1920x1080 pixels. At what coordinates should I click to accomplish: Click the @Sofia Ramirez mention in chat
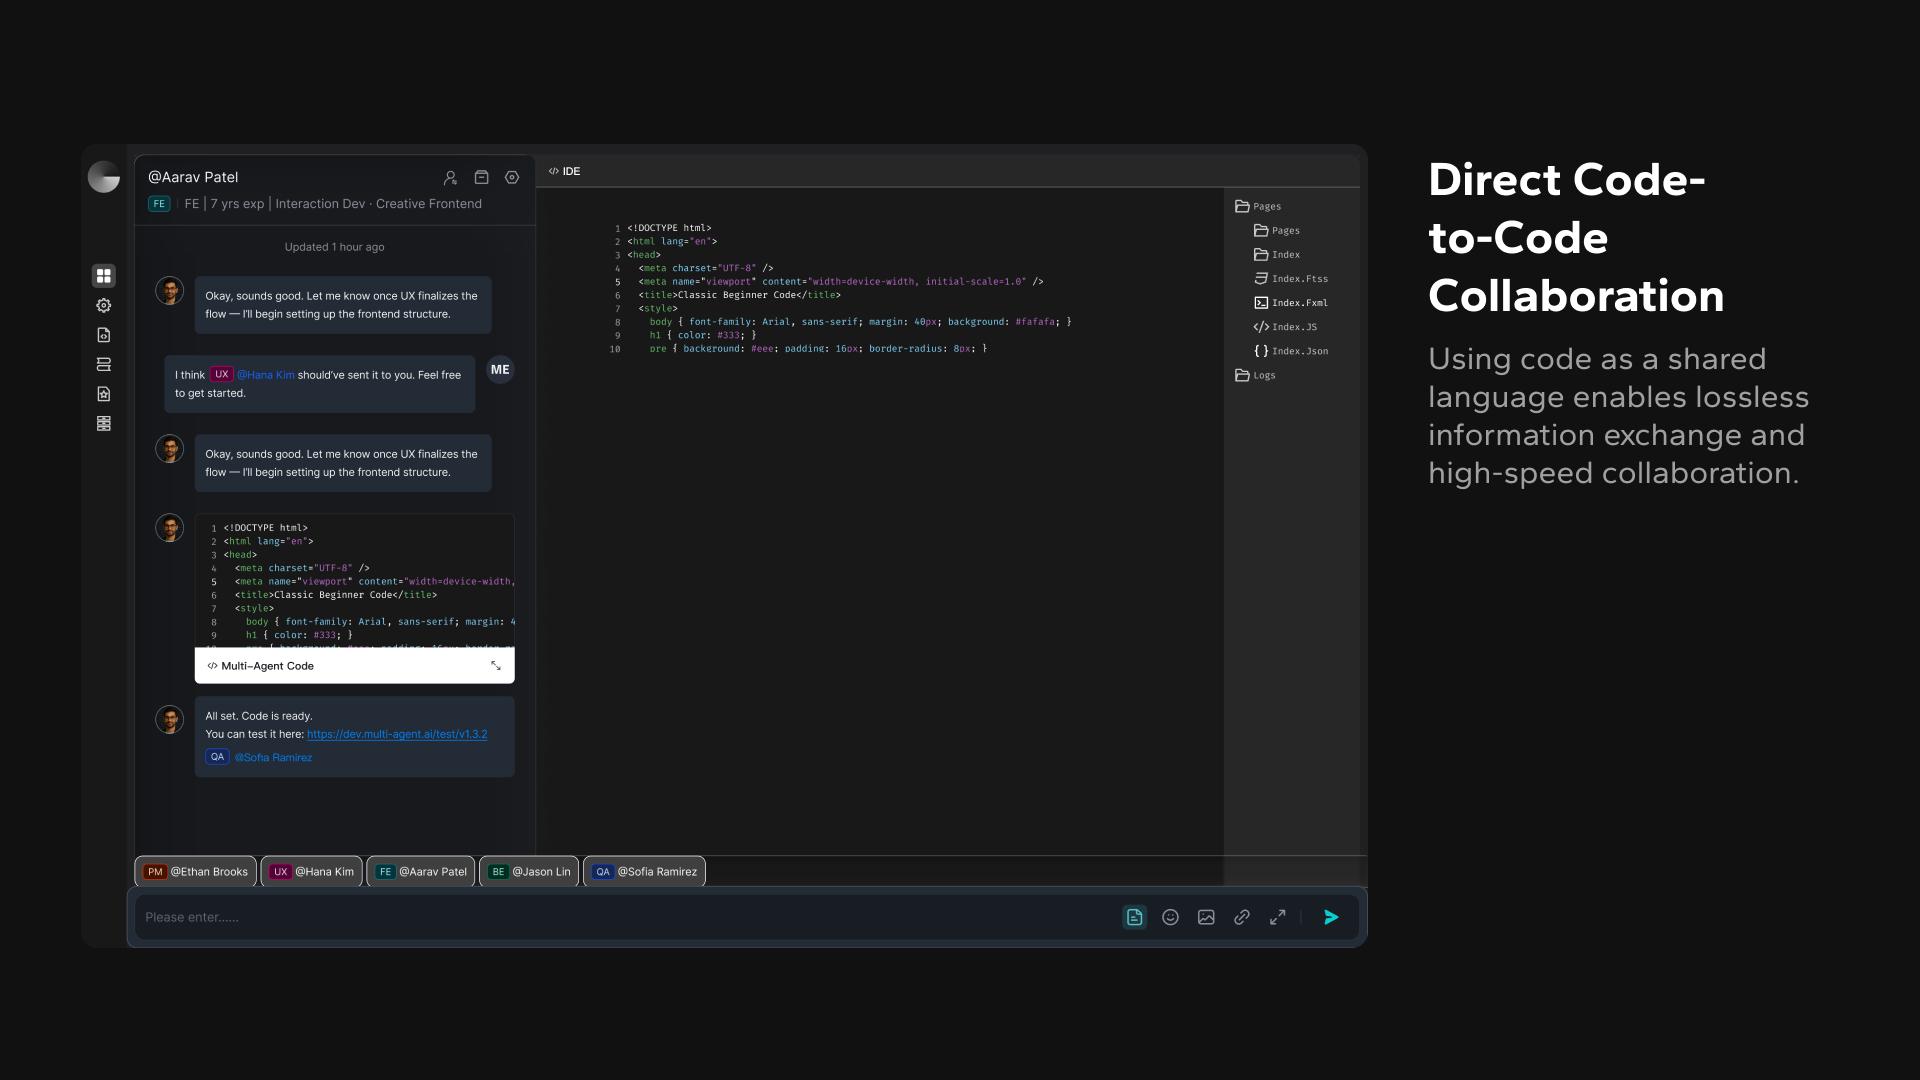click(x=273, y=757)
